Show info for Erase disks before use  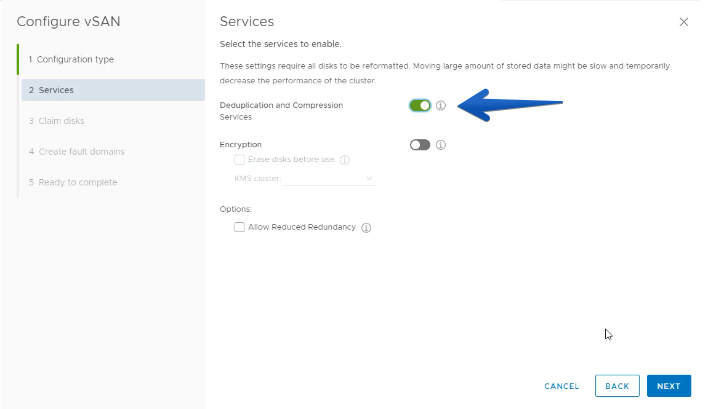click(x=344, y=160)
